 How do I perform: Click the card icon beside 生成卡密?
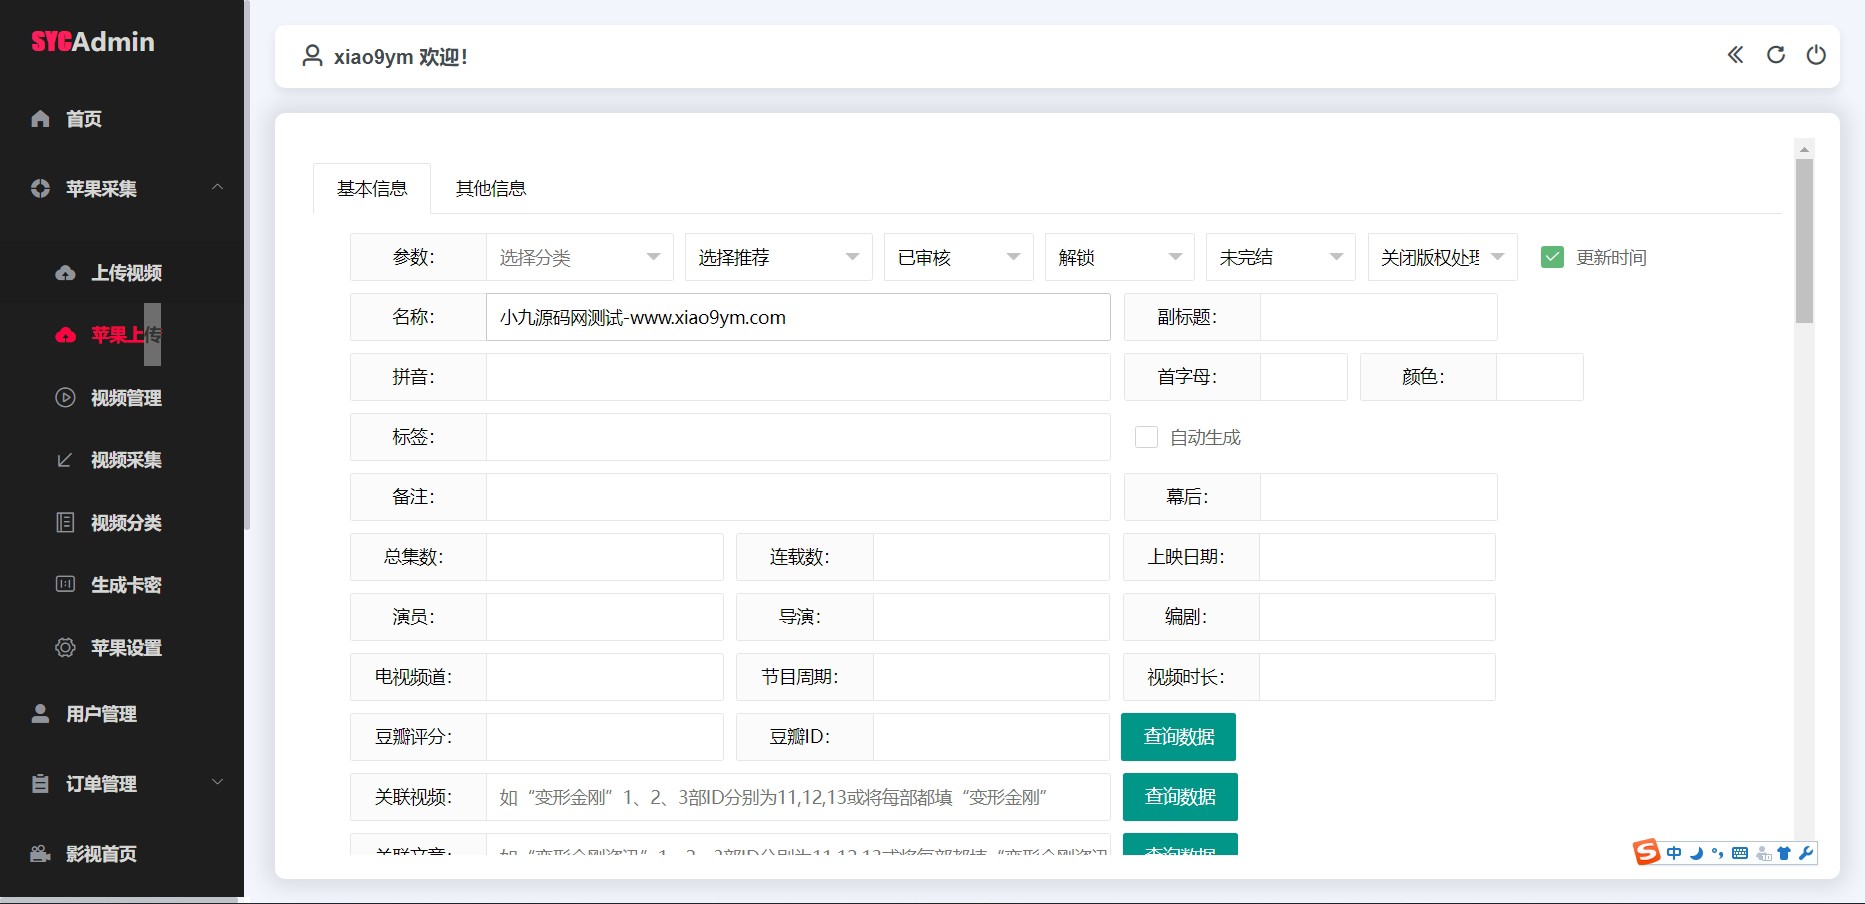65,585
